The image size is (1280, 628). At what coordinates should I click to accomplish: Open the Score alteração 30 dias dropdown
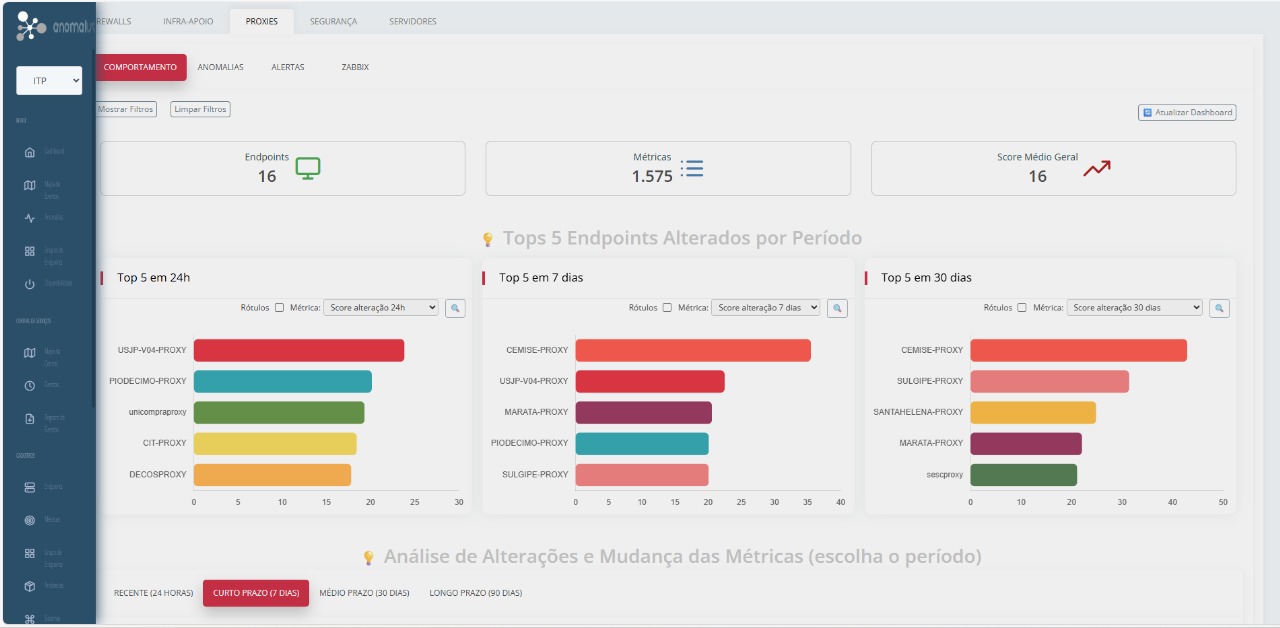[x=1134, y=308]
